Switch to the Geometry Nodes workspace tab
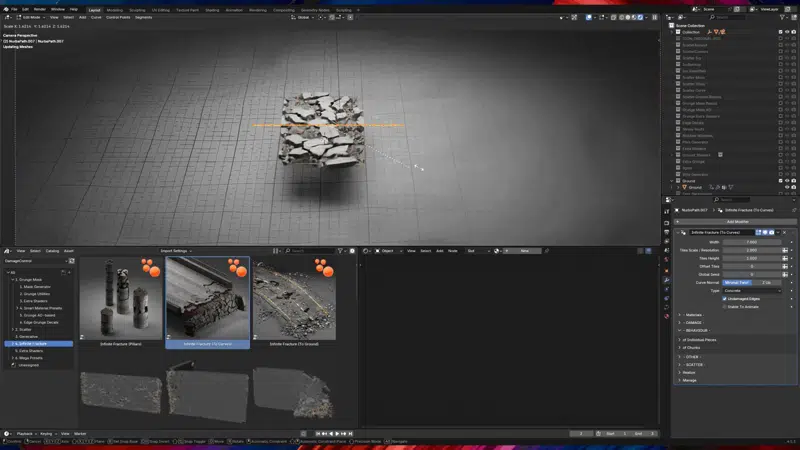The image size is (800, 450). pos(315,10)
